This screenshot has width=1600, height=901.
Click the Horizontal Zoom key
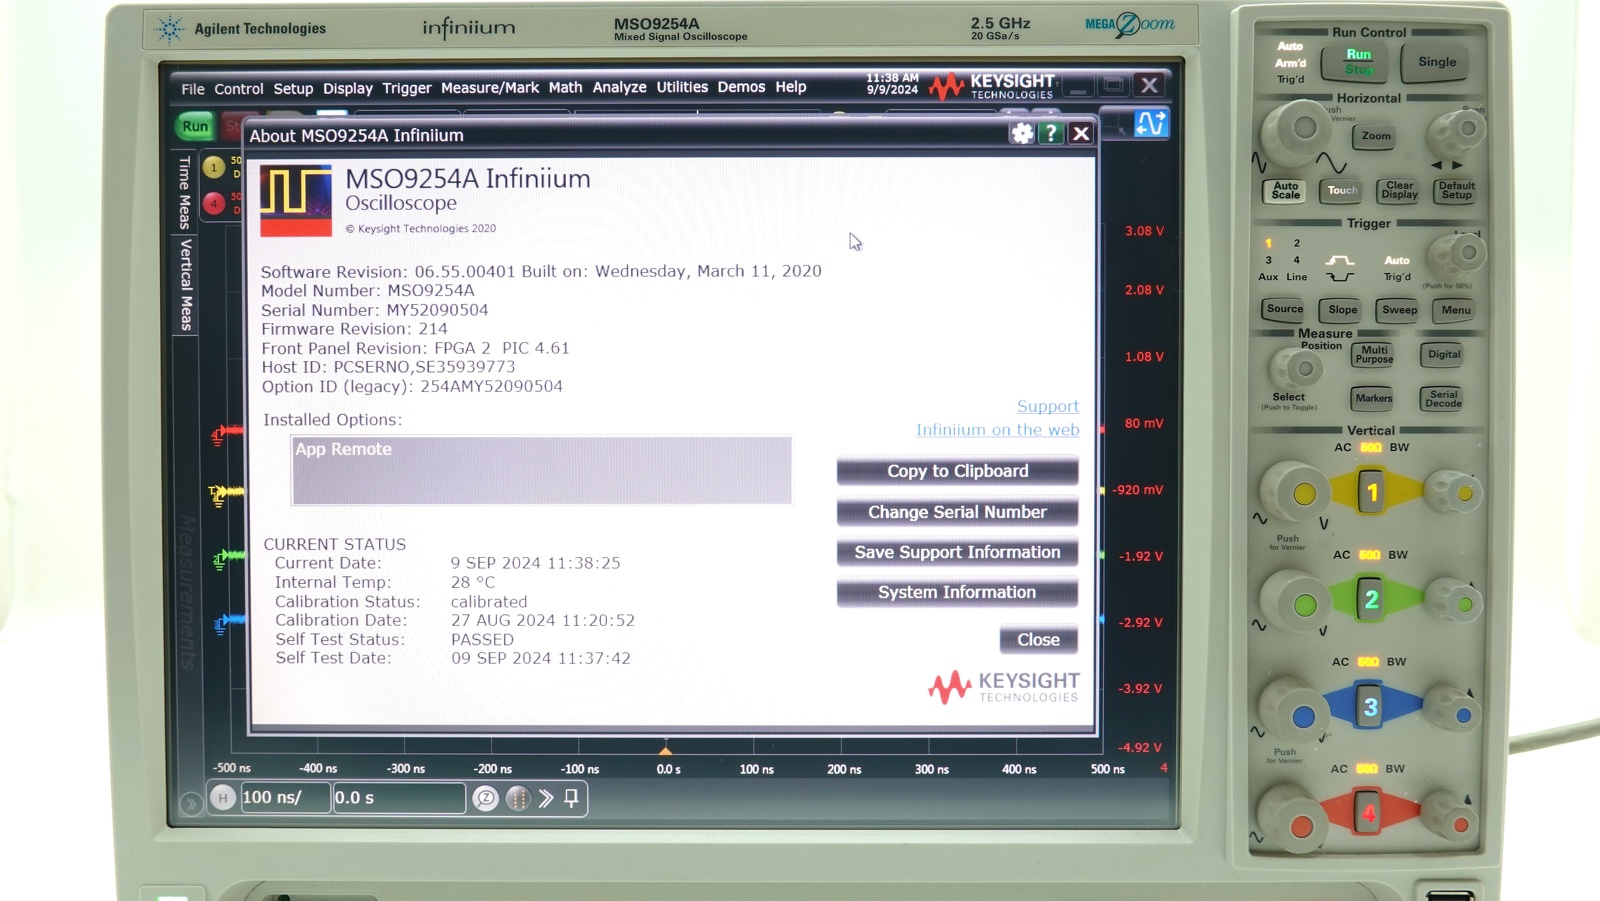click(1376, 136)
